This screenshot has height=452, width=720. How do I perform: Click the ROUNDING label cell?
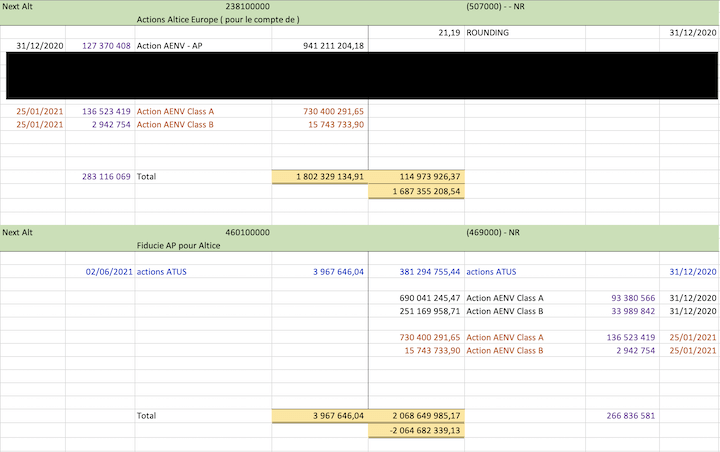click(x=487, y=32)
